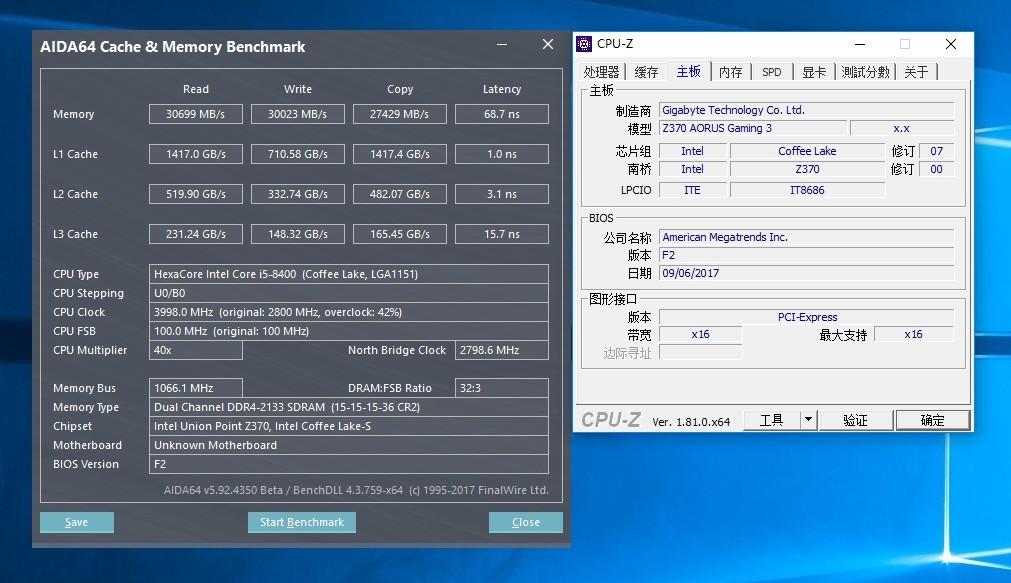Click the North Bridge Clock value 2798.6 MHz
Image resolution: width=1011 pixels, height=583 pixels.
502,350
